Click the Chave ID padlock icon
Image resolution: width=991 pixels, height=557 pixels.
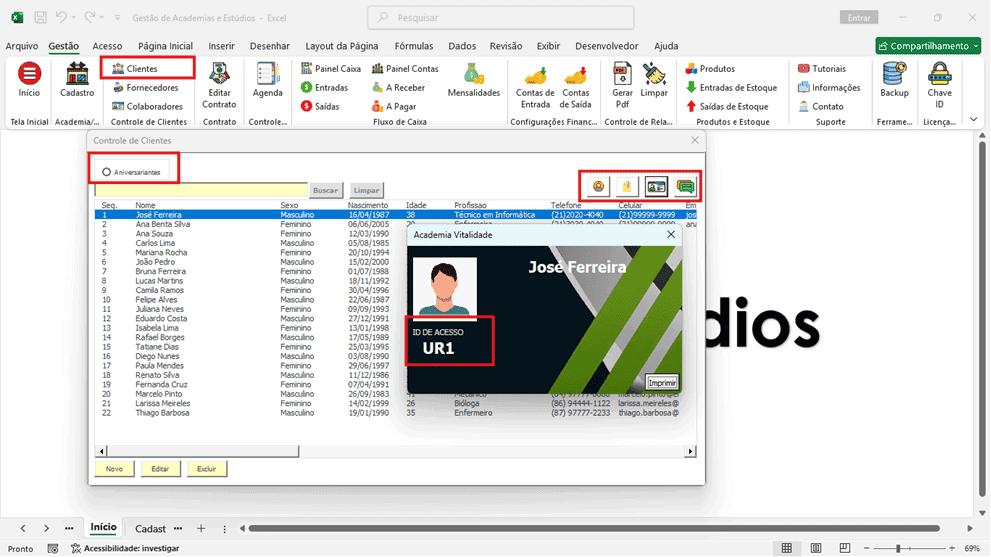pos(939,75)
